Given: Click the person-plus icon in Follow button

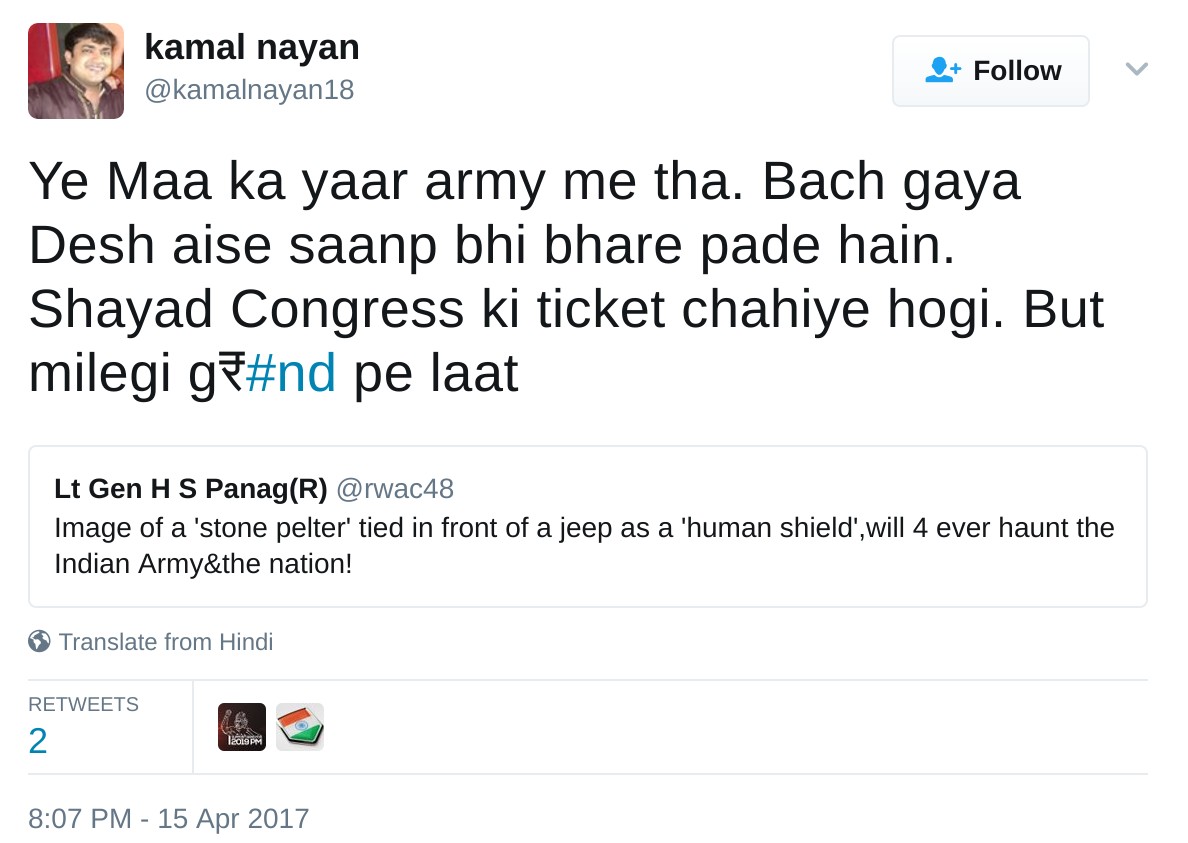Looking at the screenshot, I should tap(943, 70).
